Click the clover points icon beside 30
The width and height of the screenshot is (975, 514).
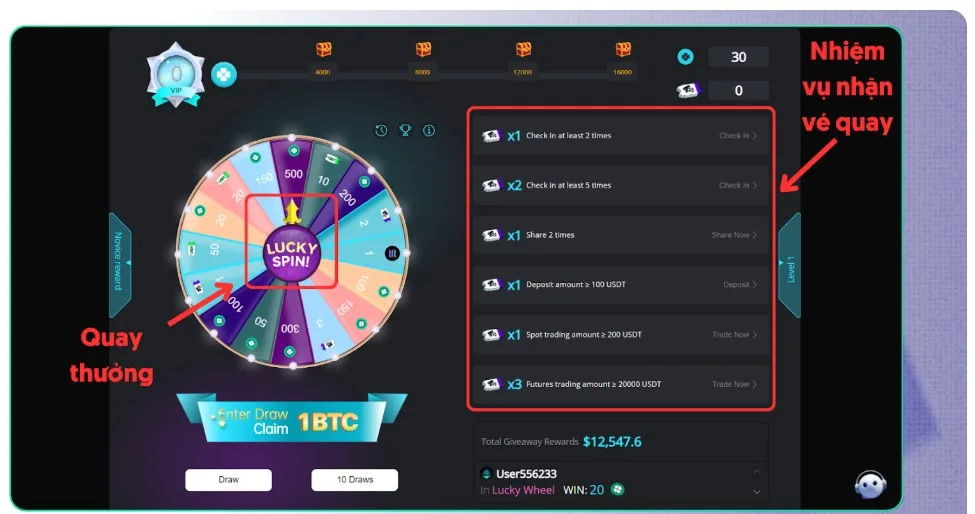[x=685, y=57]
